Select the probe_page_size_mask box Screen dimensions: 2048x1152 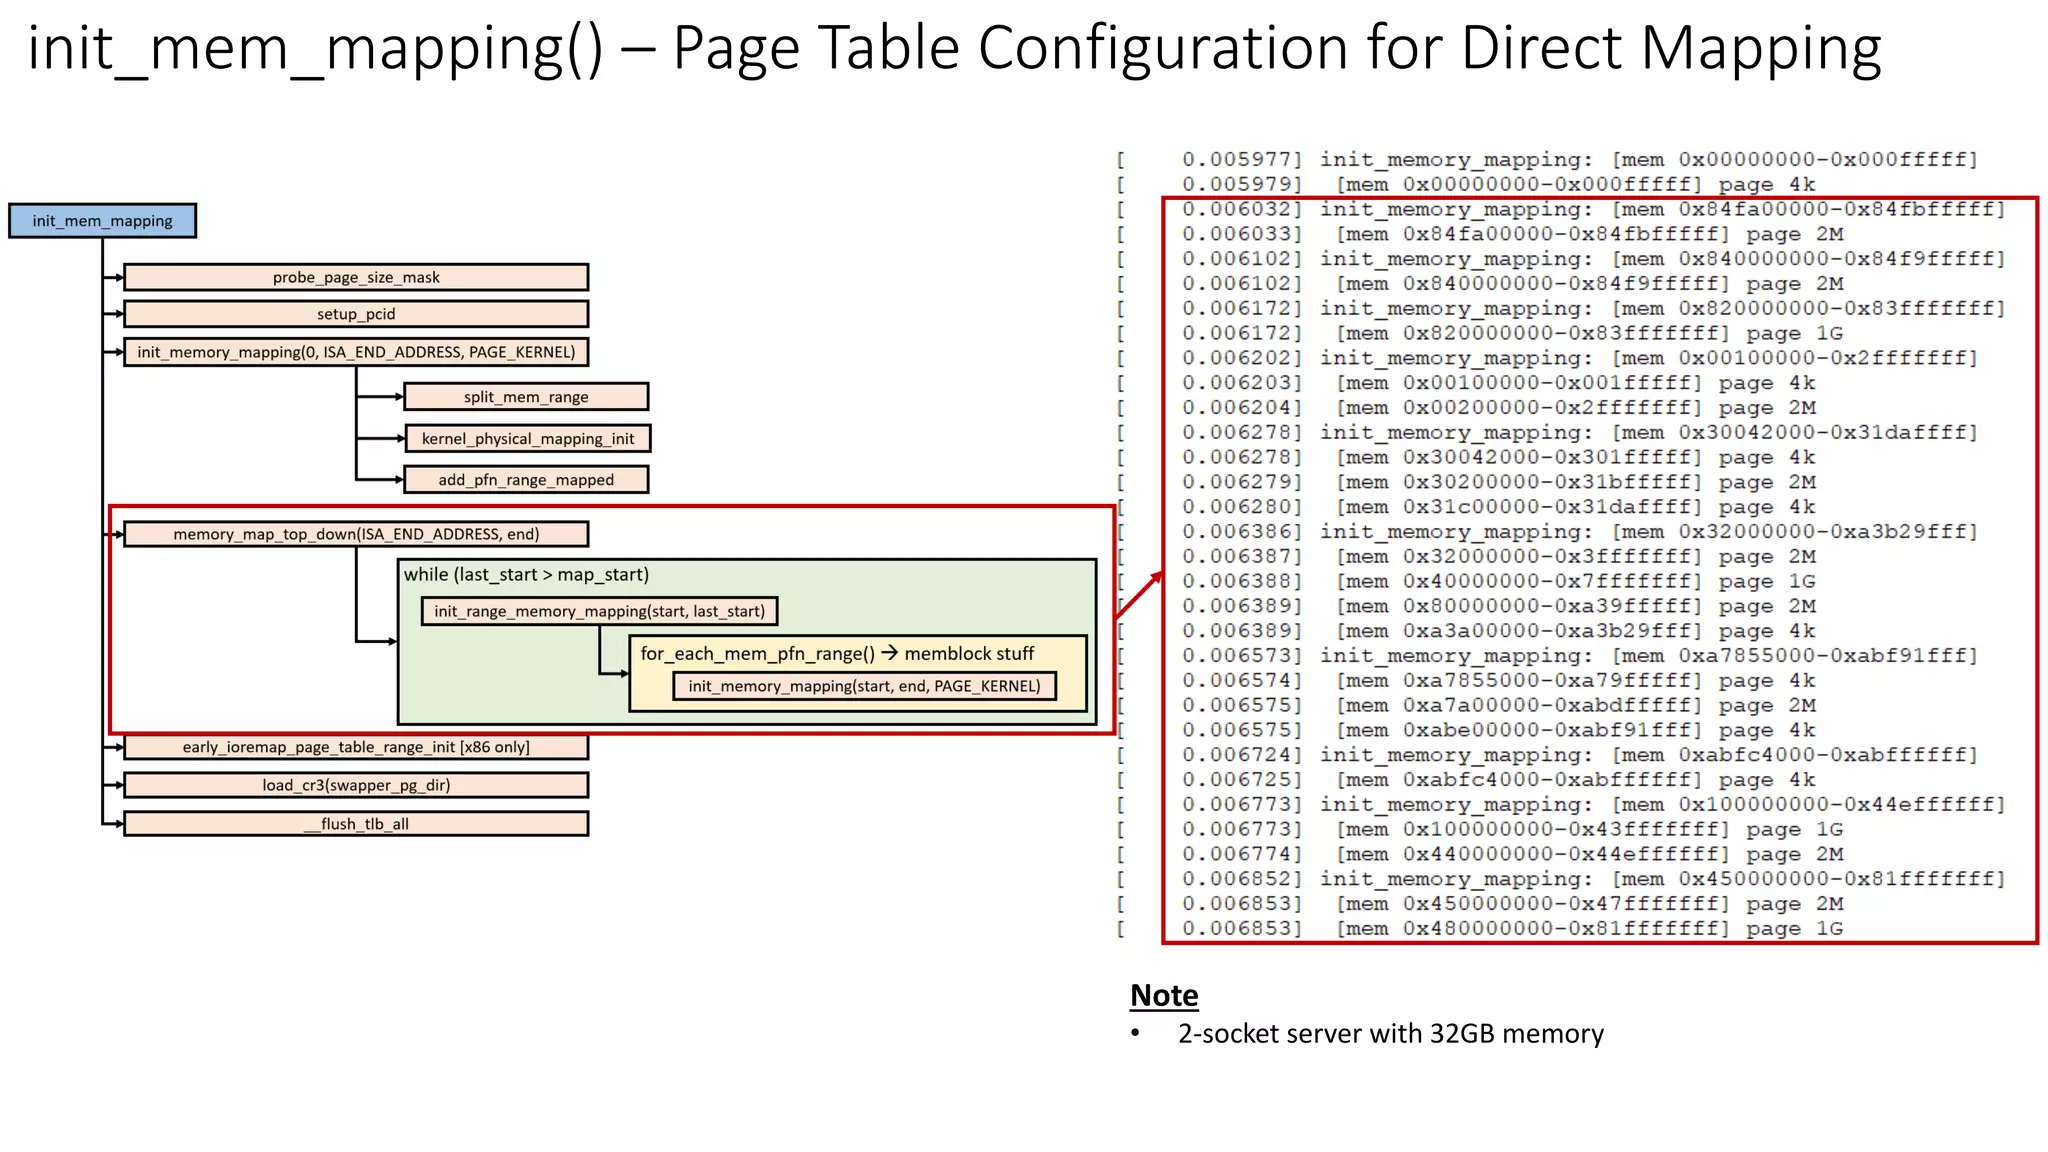pos(356,277)
